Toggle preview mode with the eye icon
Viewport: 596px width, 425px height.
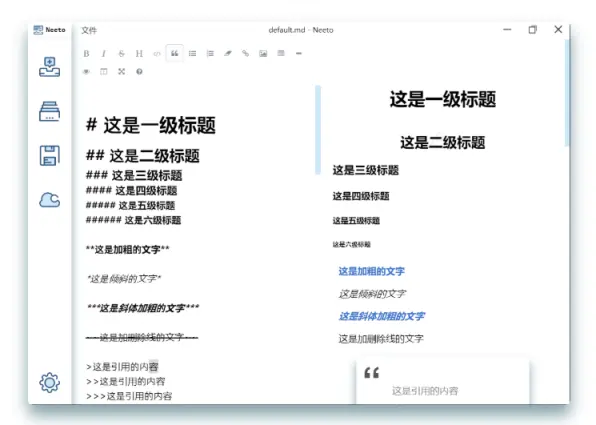(x=86, y=71)
